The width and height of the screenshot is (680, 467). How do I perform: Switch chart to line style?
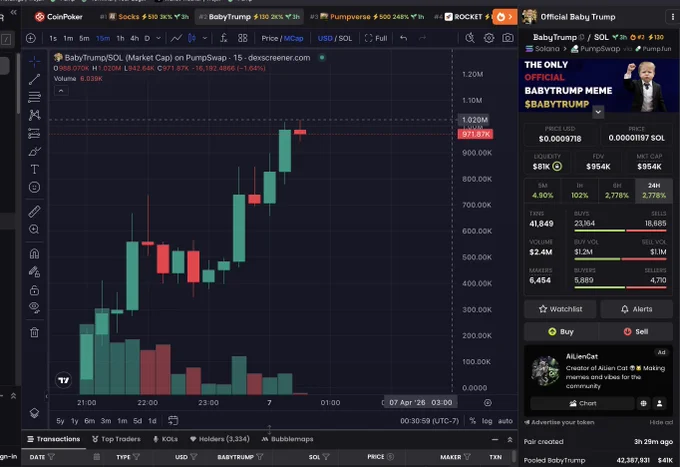176,38
